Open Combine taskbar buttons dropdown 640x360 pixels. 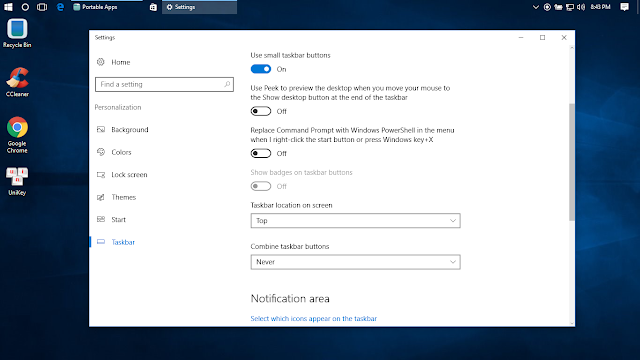click(356, 262)
